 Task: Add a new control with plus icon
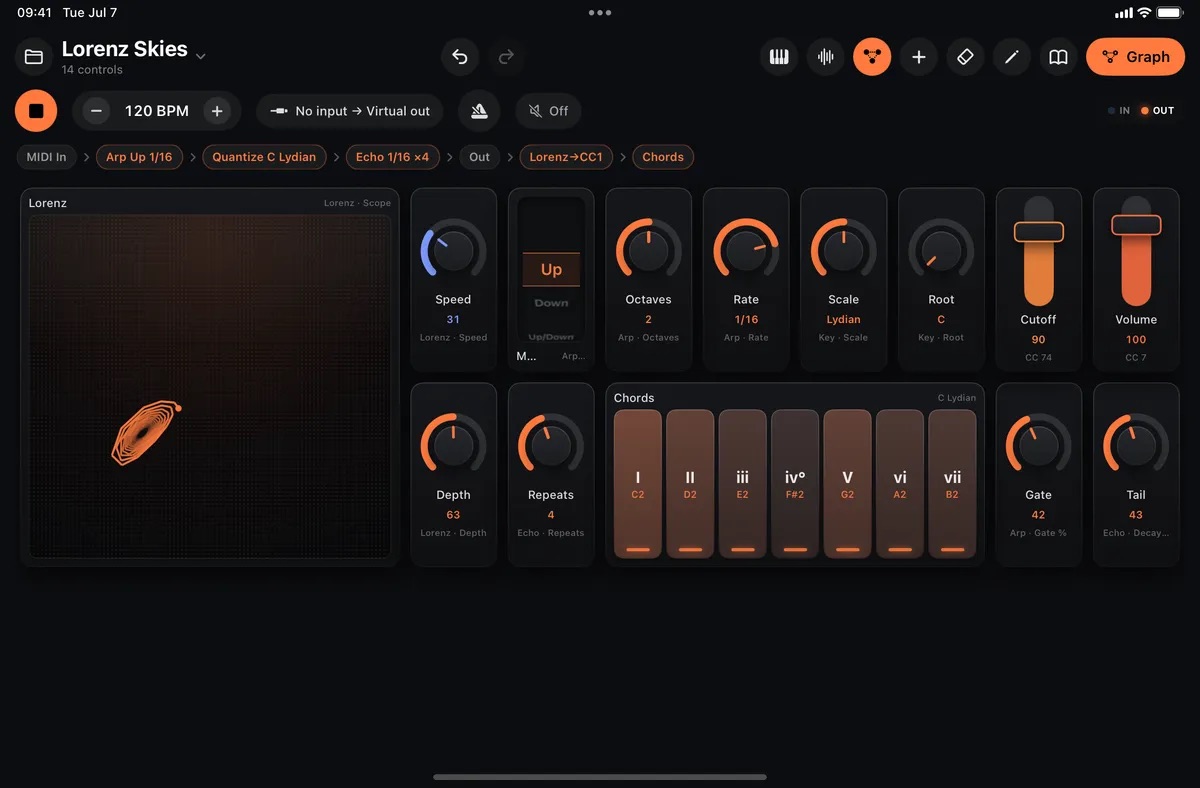[x=919, y=57]
